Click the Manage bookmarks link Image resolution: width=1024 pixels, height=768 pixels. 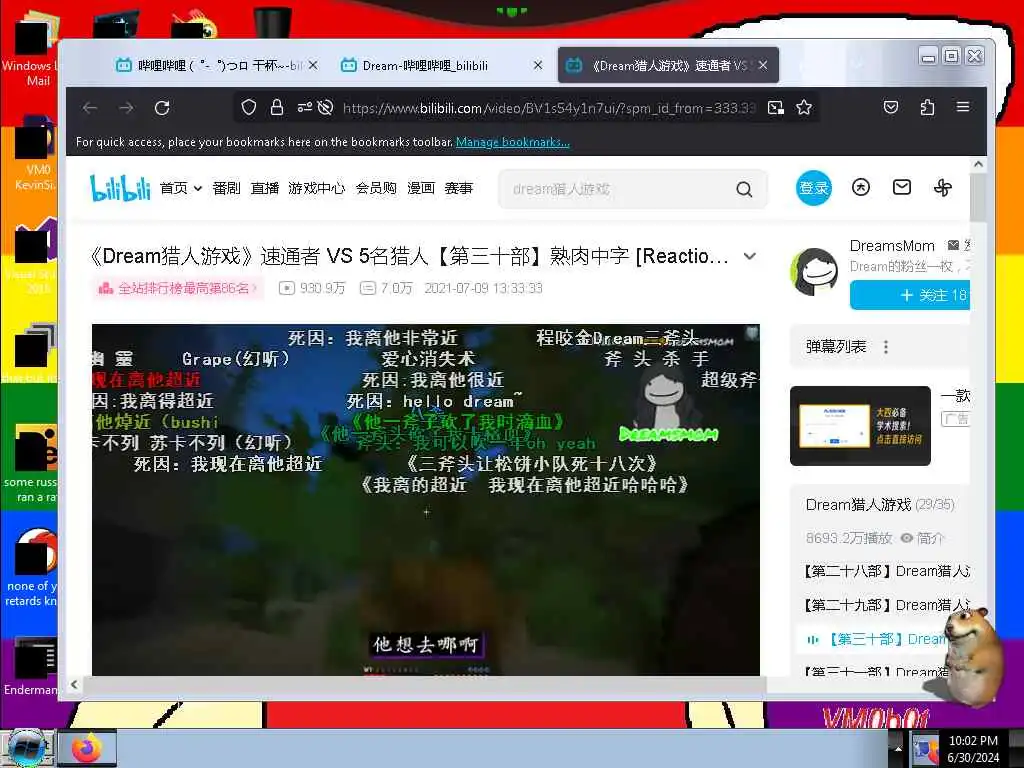pos(513,142)
